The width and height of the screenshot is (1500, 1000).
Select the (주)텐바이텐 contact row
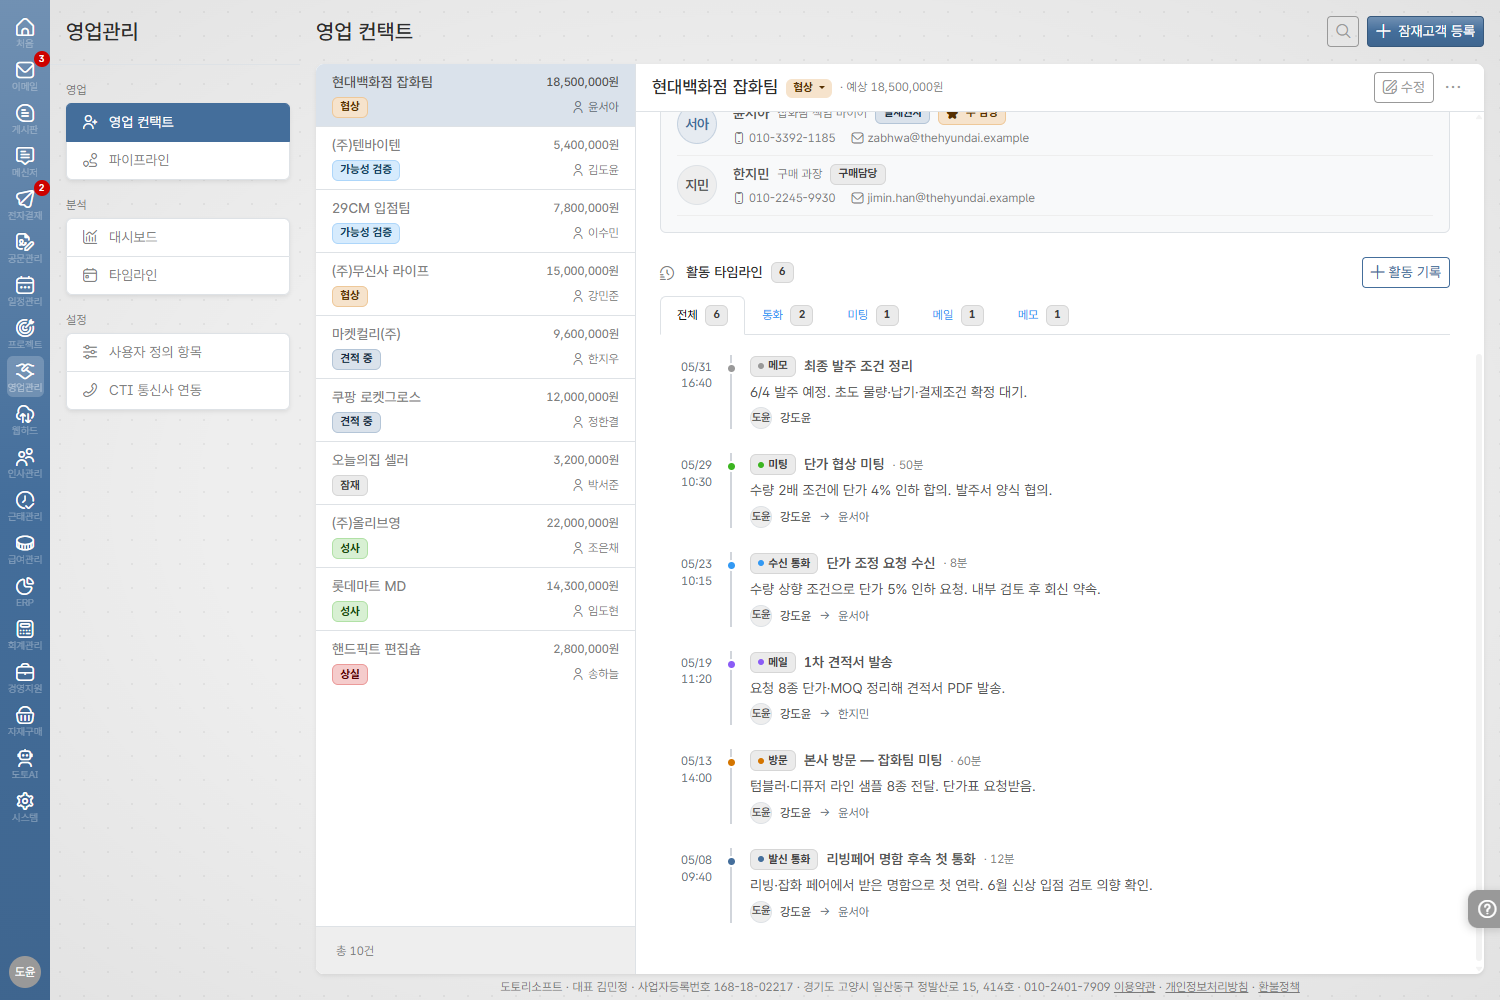click(475, 158)
